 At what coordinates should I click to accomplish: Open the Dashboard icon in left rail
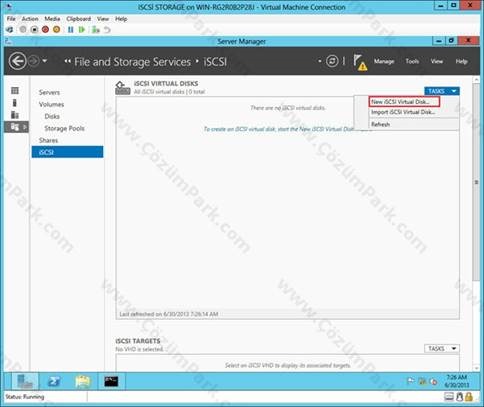15,91
